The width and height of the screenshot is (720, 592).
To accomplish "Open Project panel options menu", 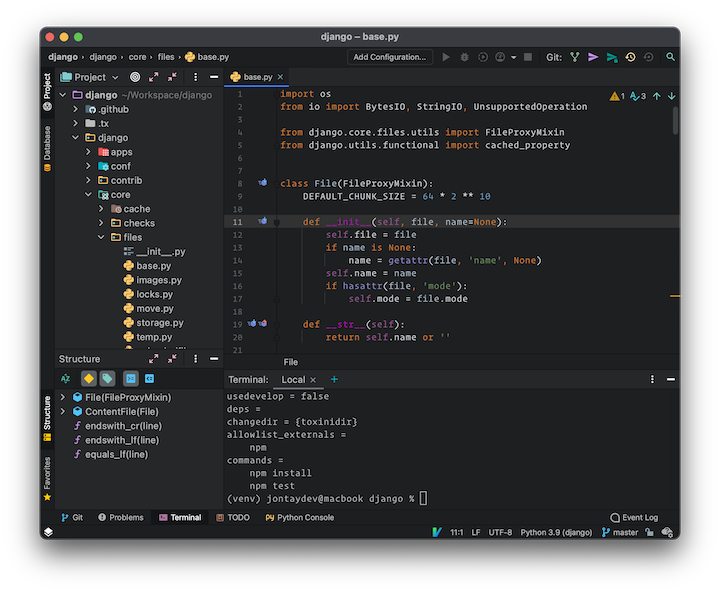I will 196,77.
